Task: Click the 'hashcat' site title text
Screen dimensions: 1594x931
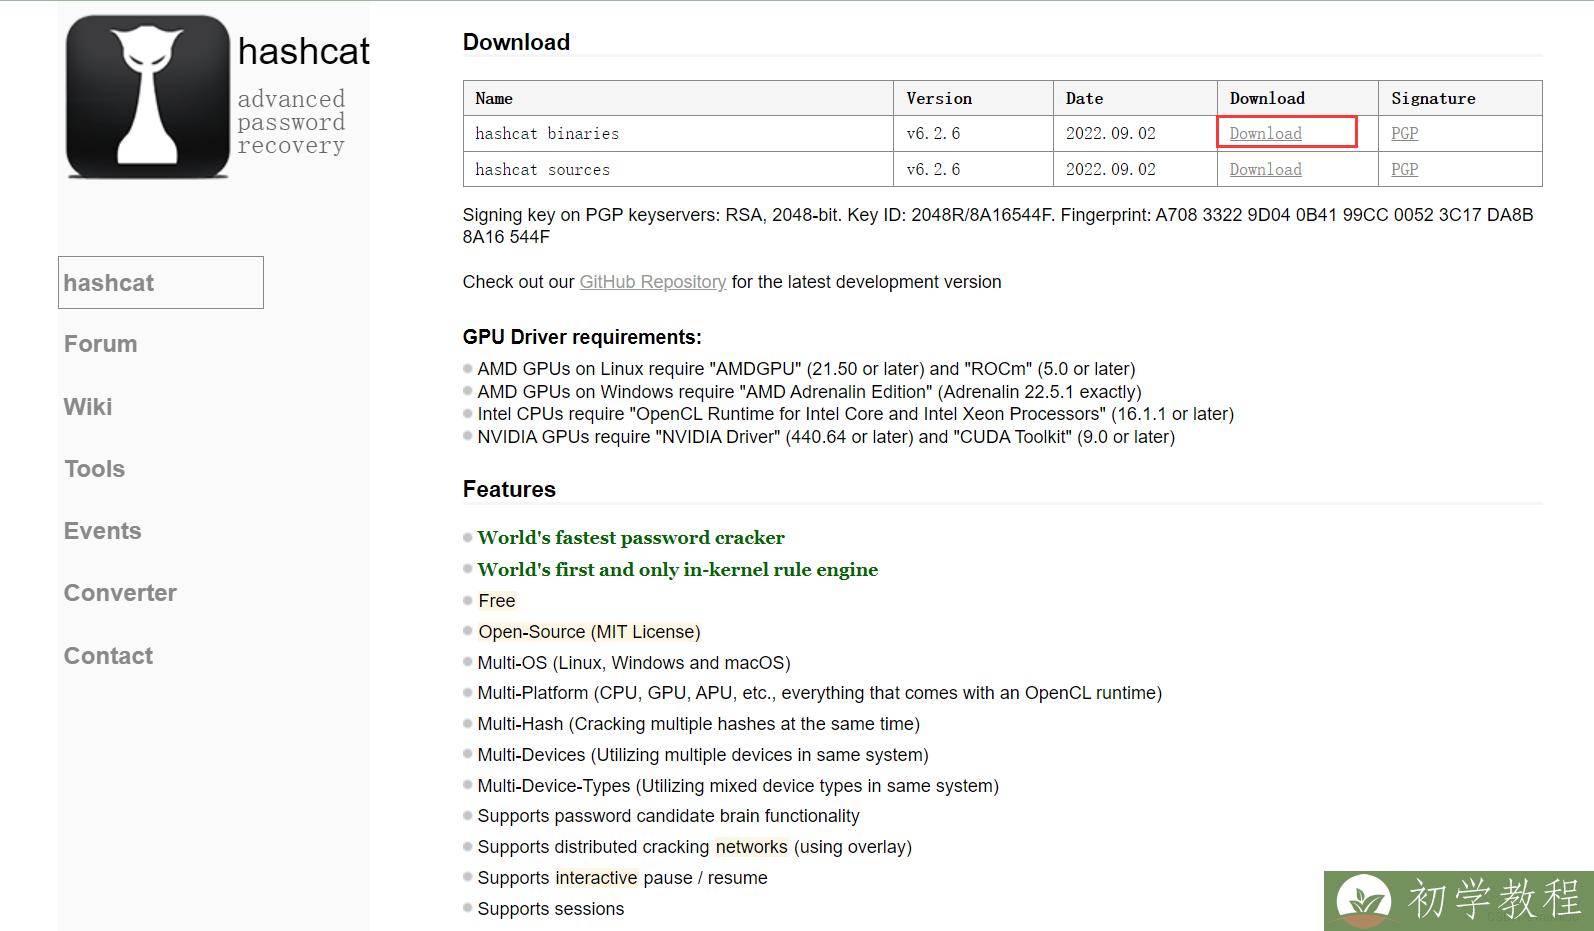Action: [304, 51]
